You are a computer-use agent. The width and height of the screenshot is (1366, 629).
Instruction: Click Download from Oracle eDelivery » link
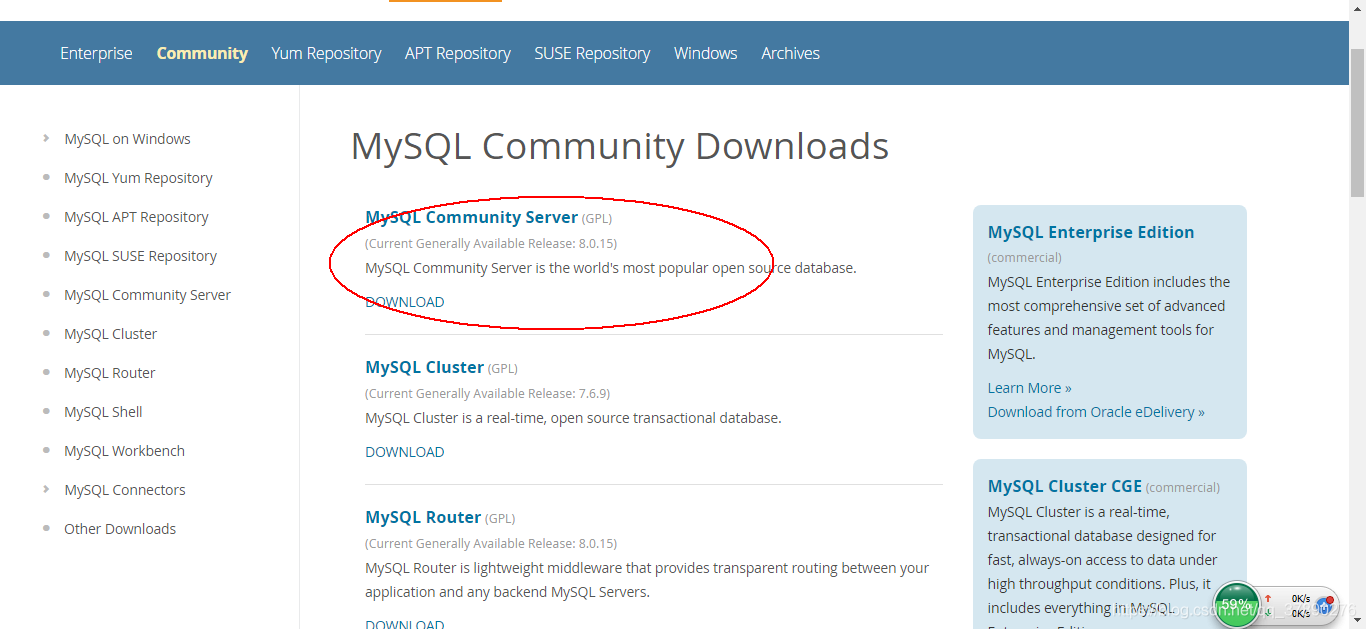(1096, 412)
